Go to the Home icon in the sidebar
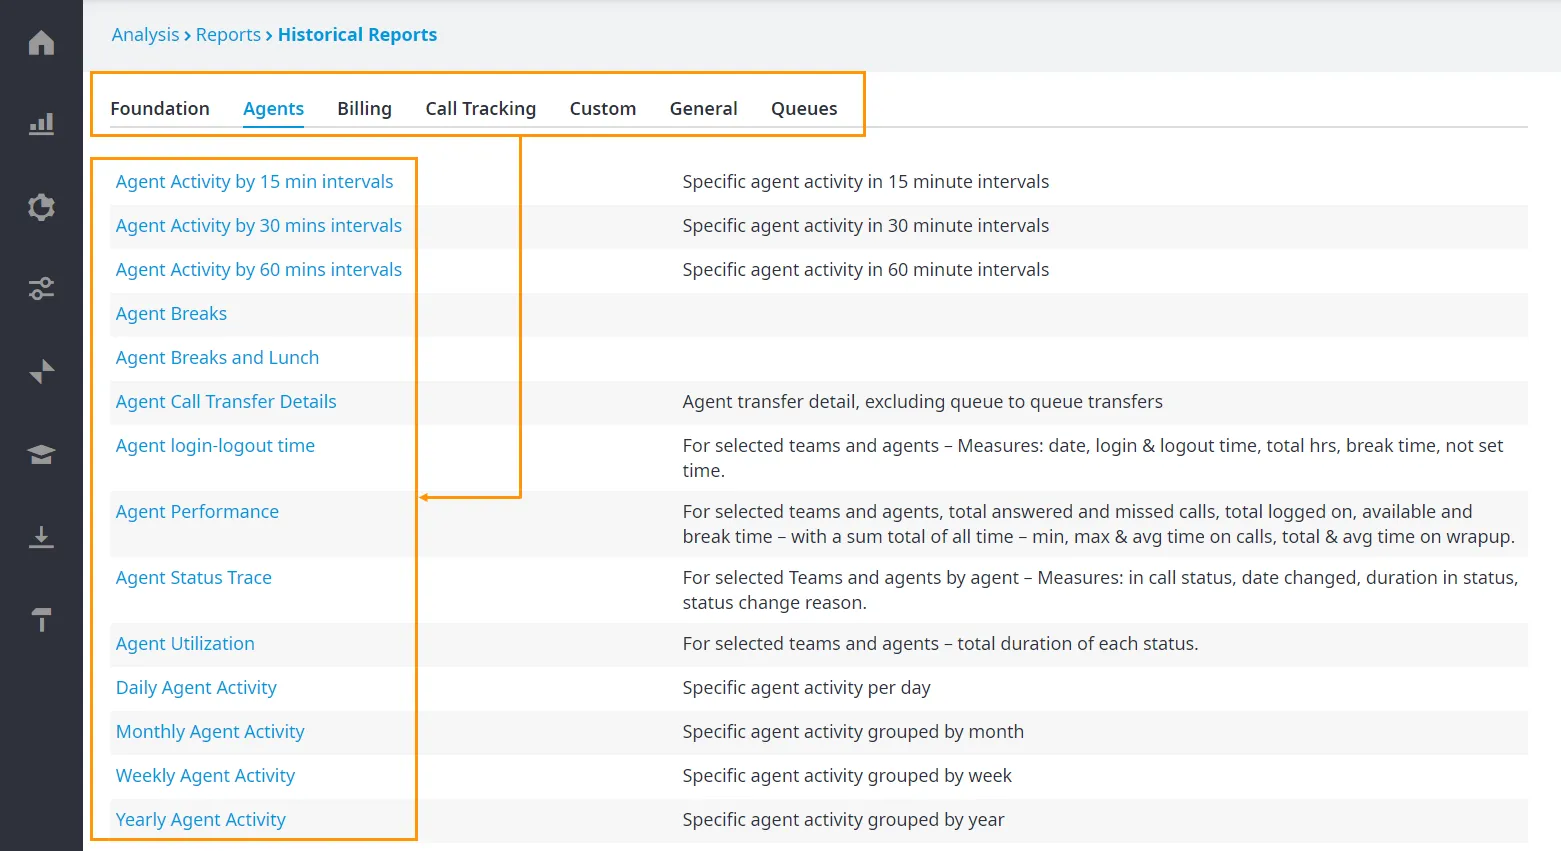 (41, 43)
